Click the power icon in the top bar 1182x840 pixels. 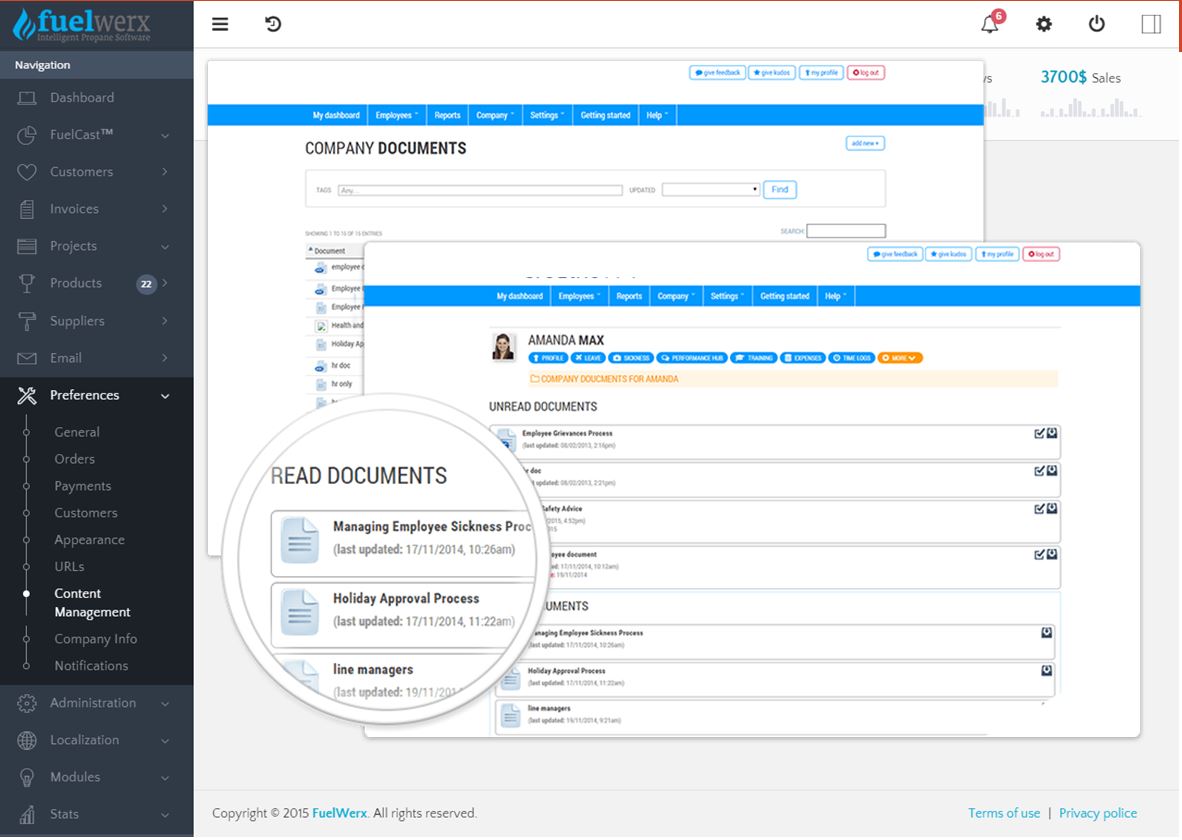coord(1096,24)
